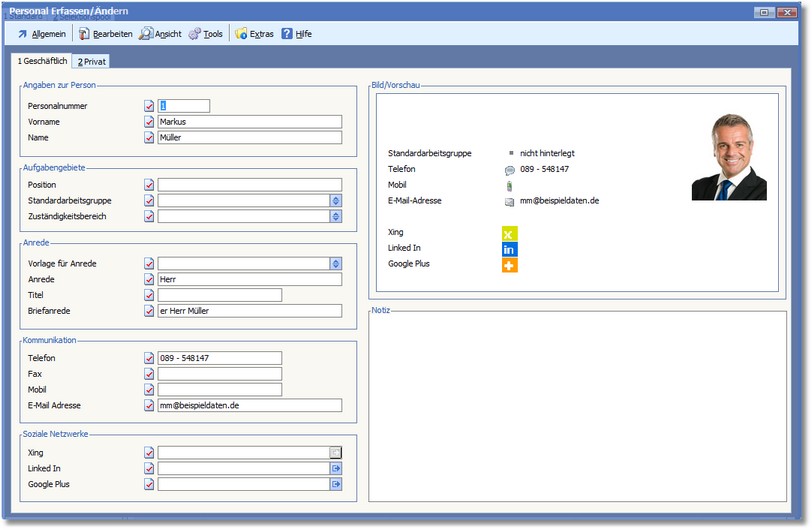Image resolution: width=812 pixels, height=530 pixels.
Task: Open the Google Plus field's arrow button
Action: pyautogui.click(x=336, y=484)
